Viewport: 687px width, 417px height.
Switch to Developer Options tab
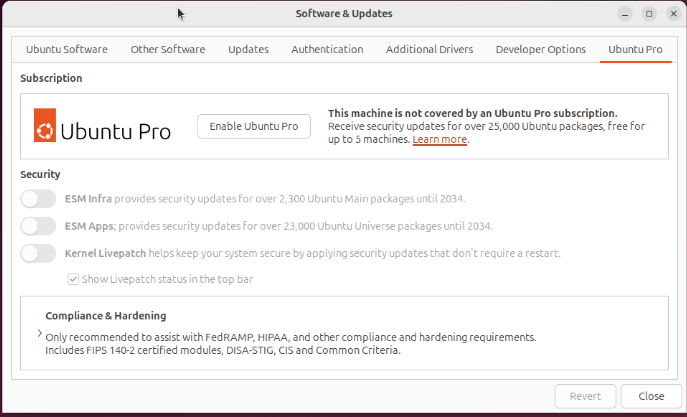(541, 49)
